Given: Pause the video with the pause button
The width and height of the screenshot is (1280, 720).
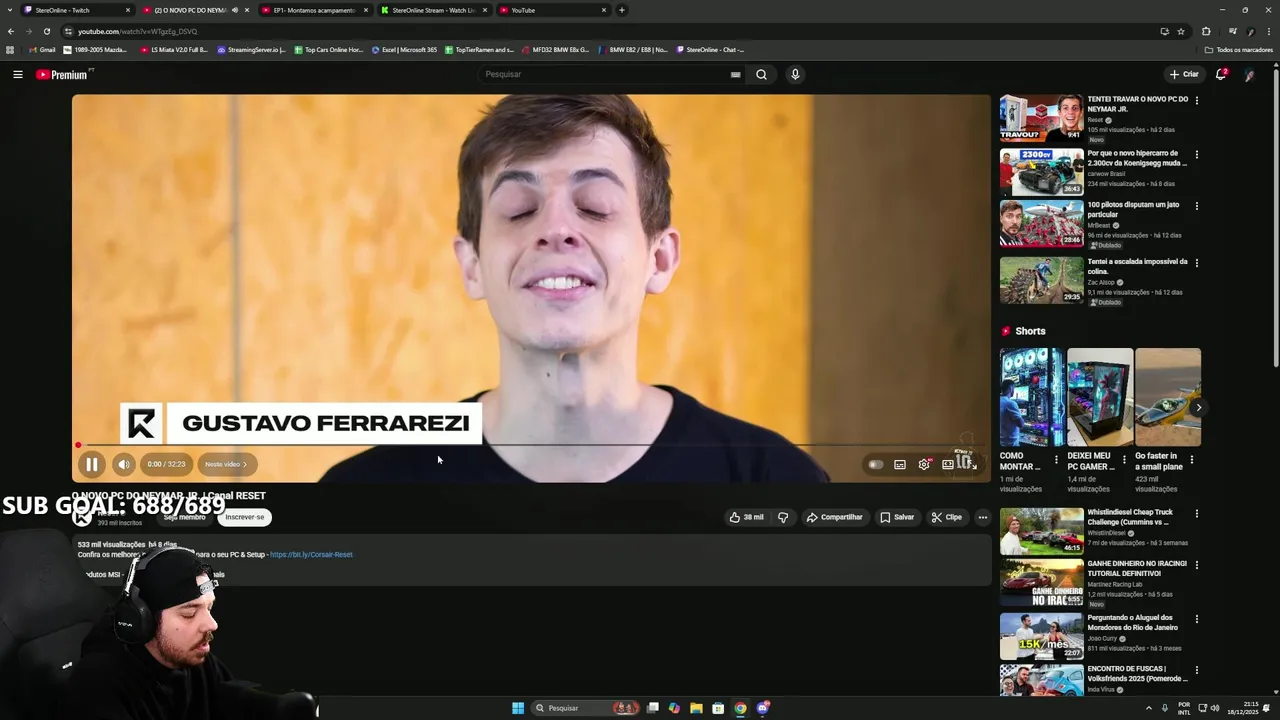Looking at the screenshot, I should click(x=91, y=464).
